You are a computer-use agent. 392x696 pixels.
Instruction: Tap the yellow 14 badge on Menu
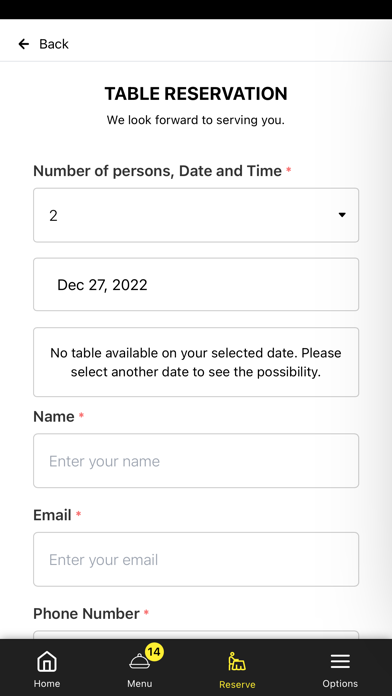pyautogui.click(x=154, y=652)
